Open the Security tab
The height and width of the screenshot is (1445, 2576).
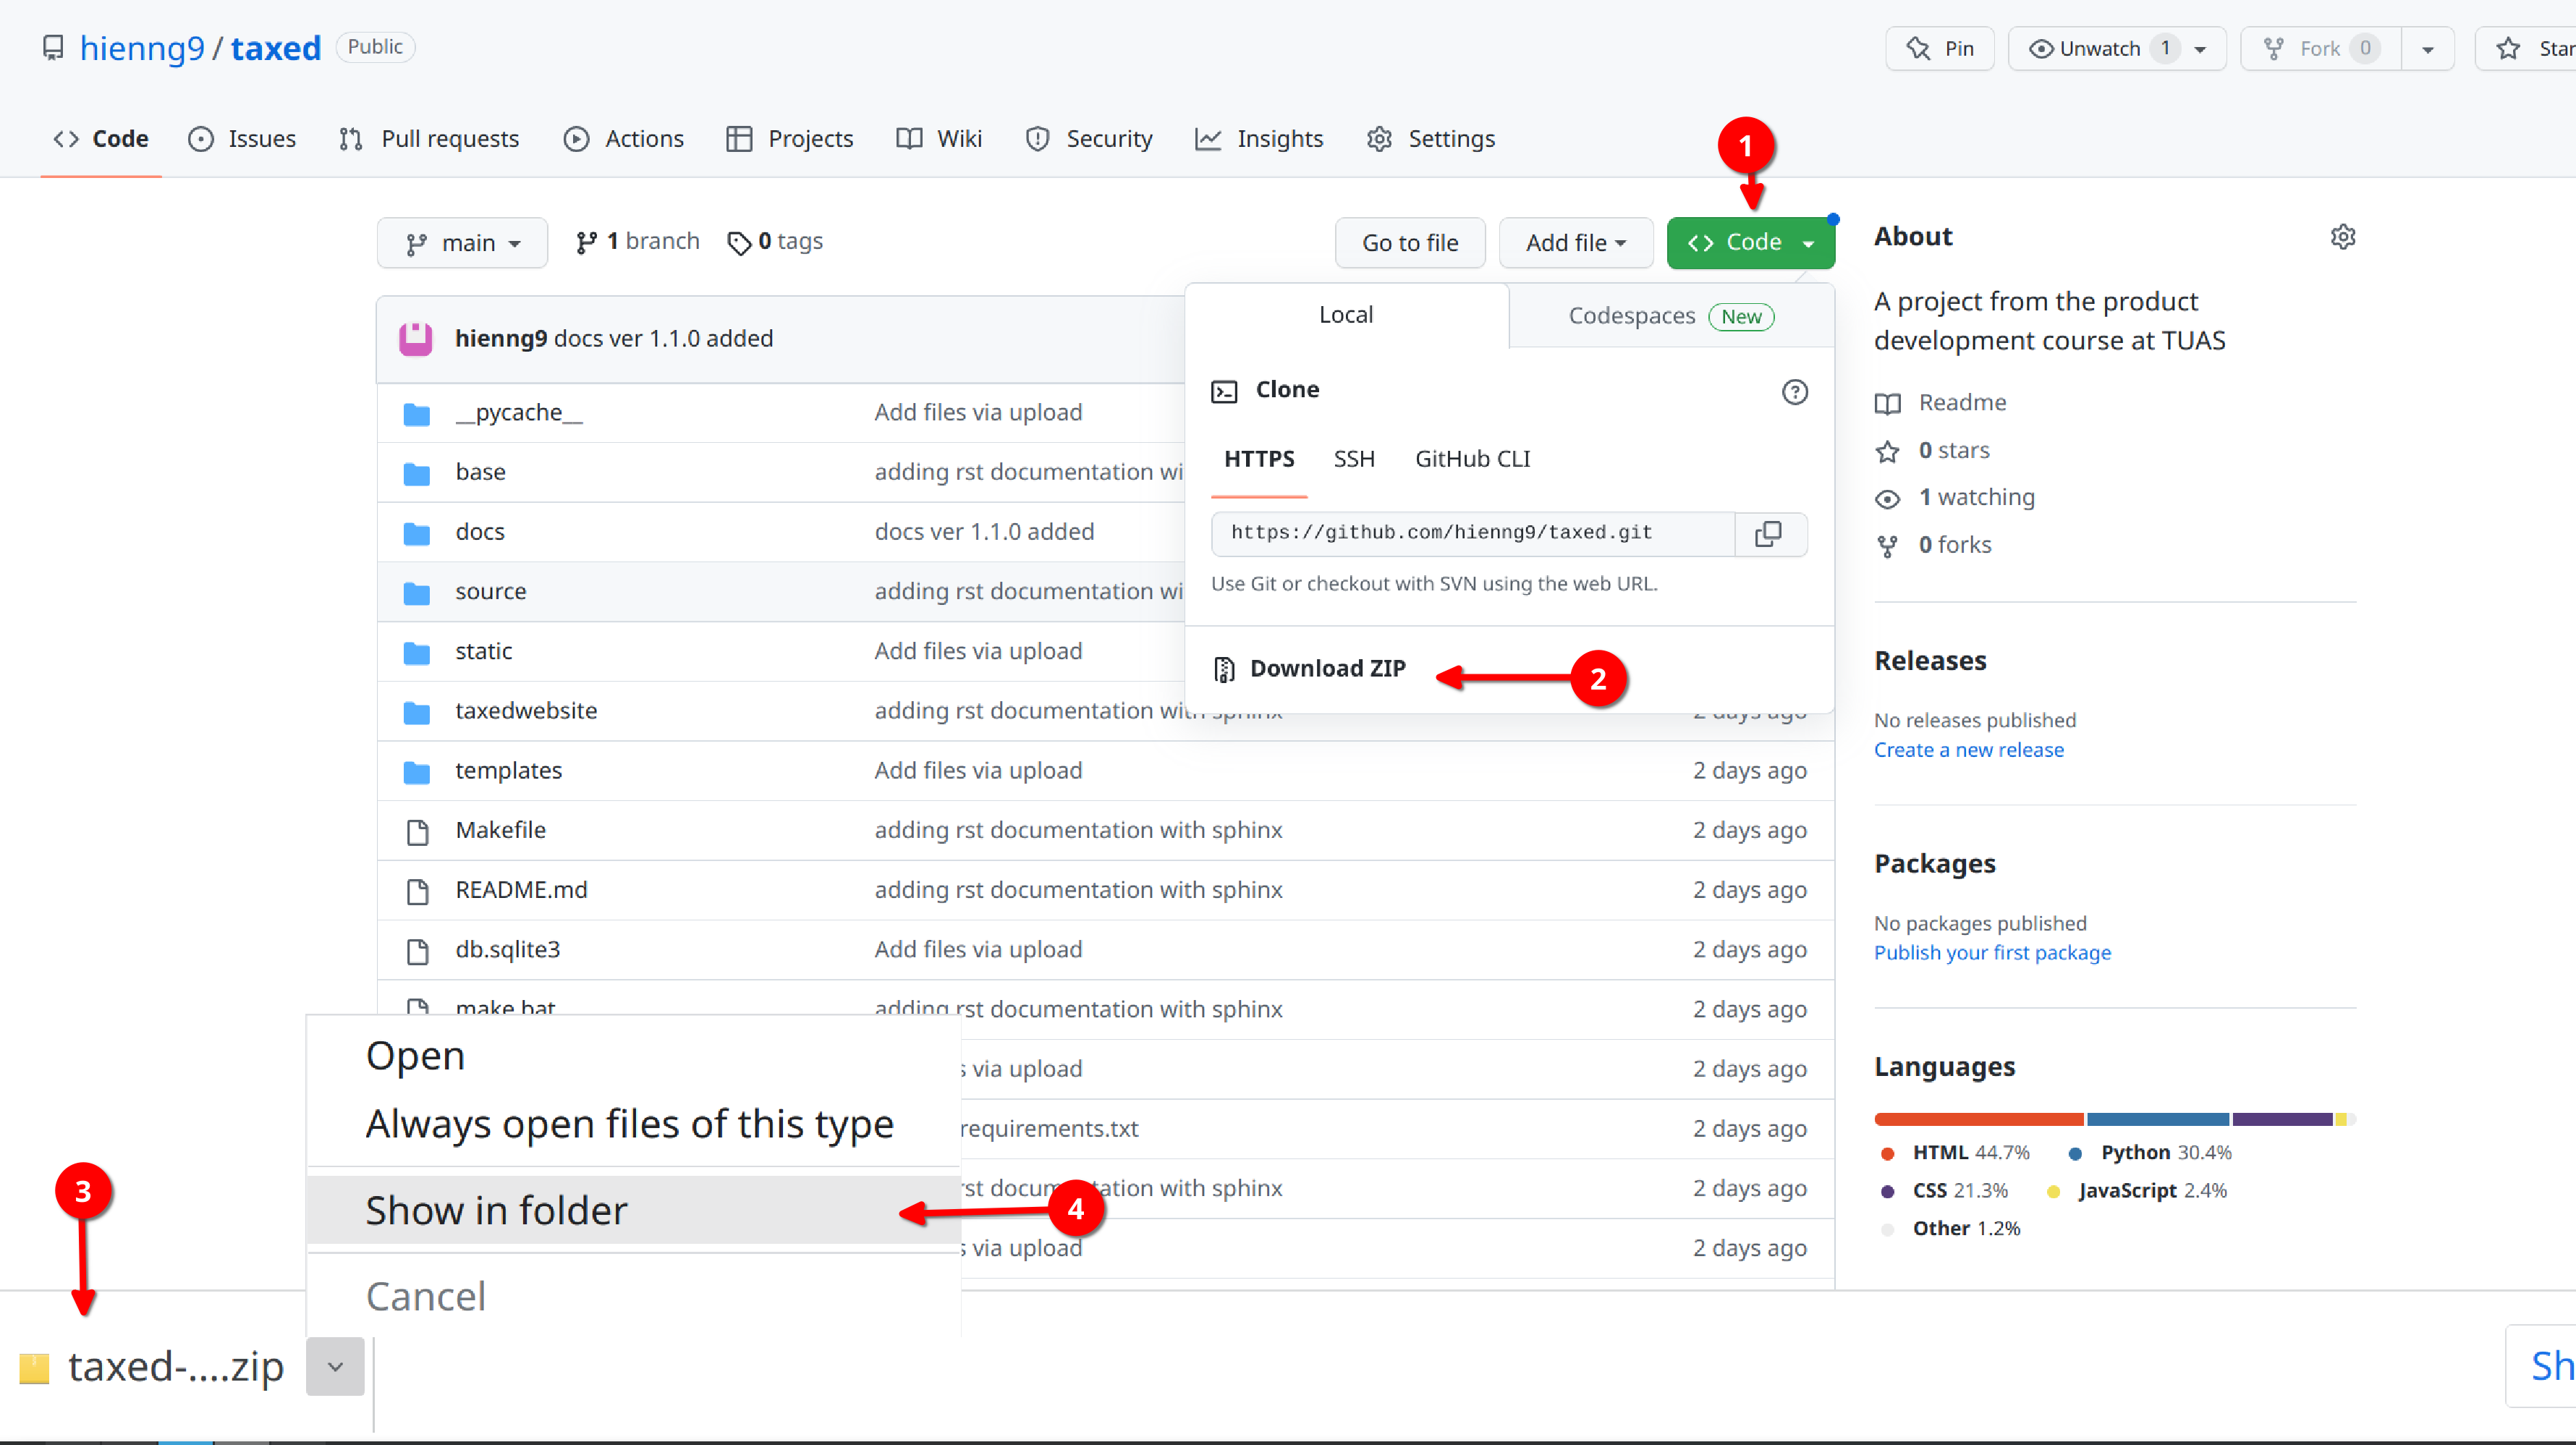[1089, 139]
